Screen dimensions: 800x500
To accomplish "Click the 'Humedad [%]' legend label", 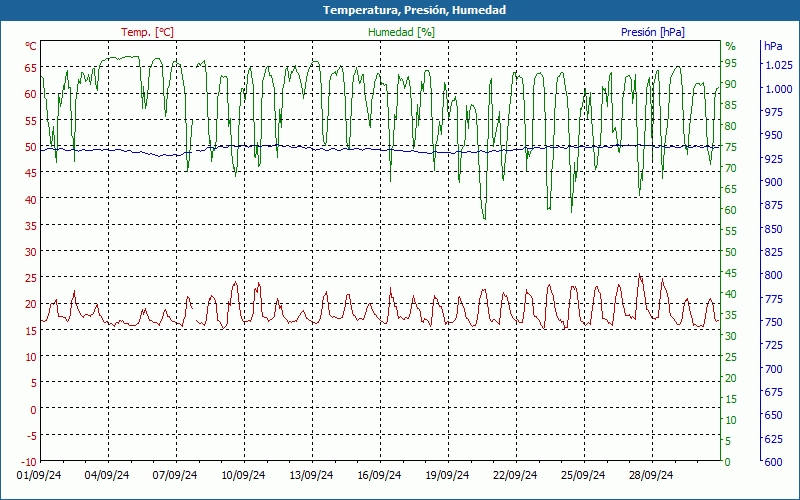I will click(401, 32).
